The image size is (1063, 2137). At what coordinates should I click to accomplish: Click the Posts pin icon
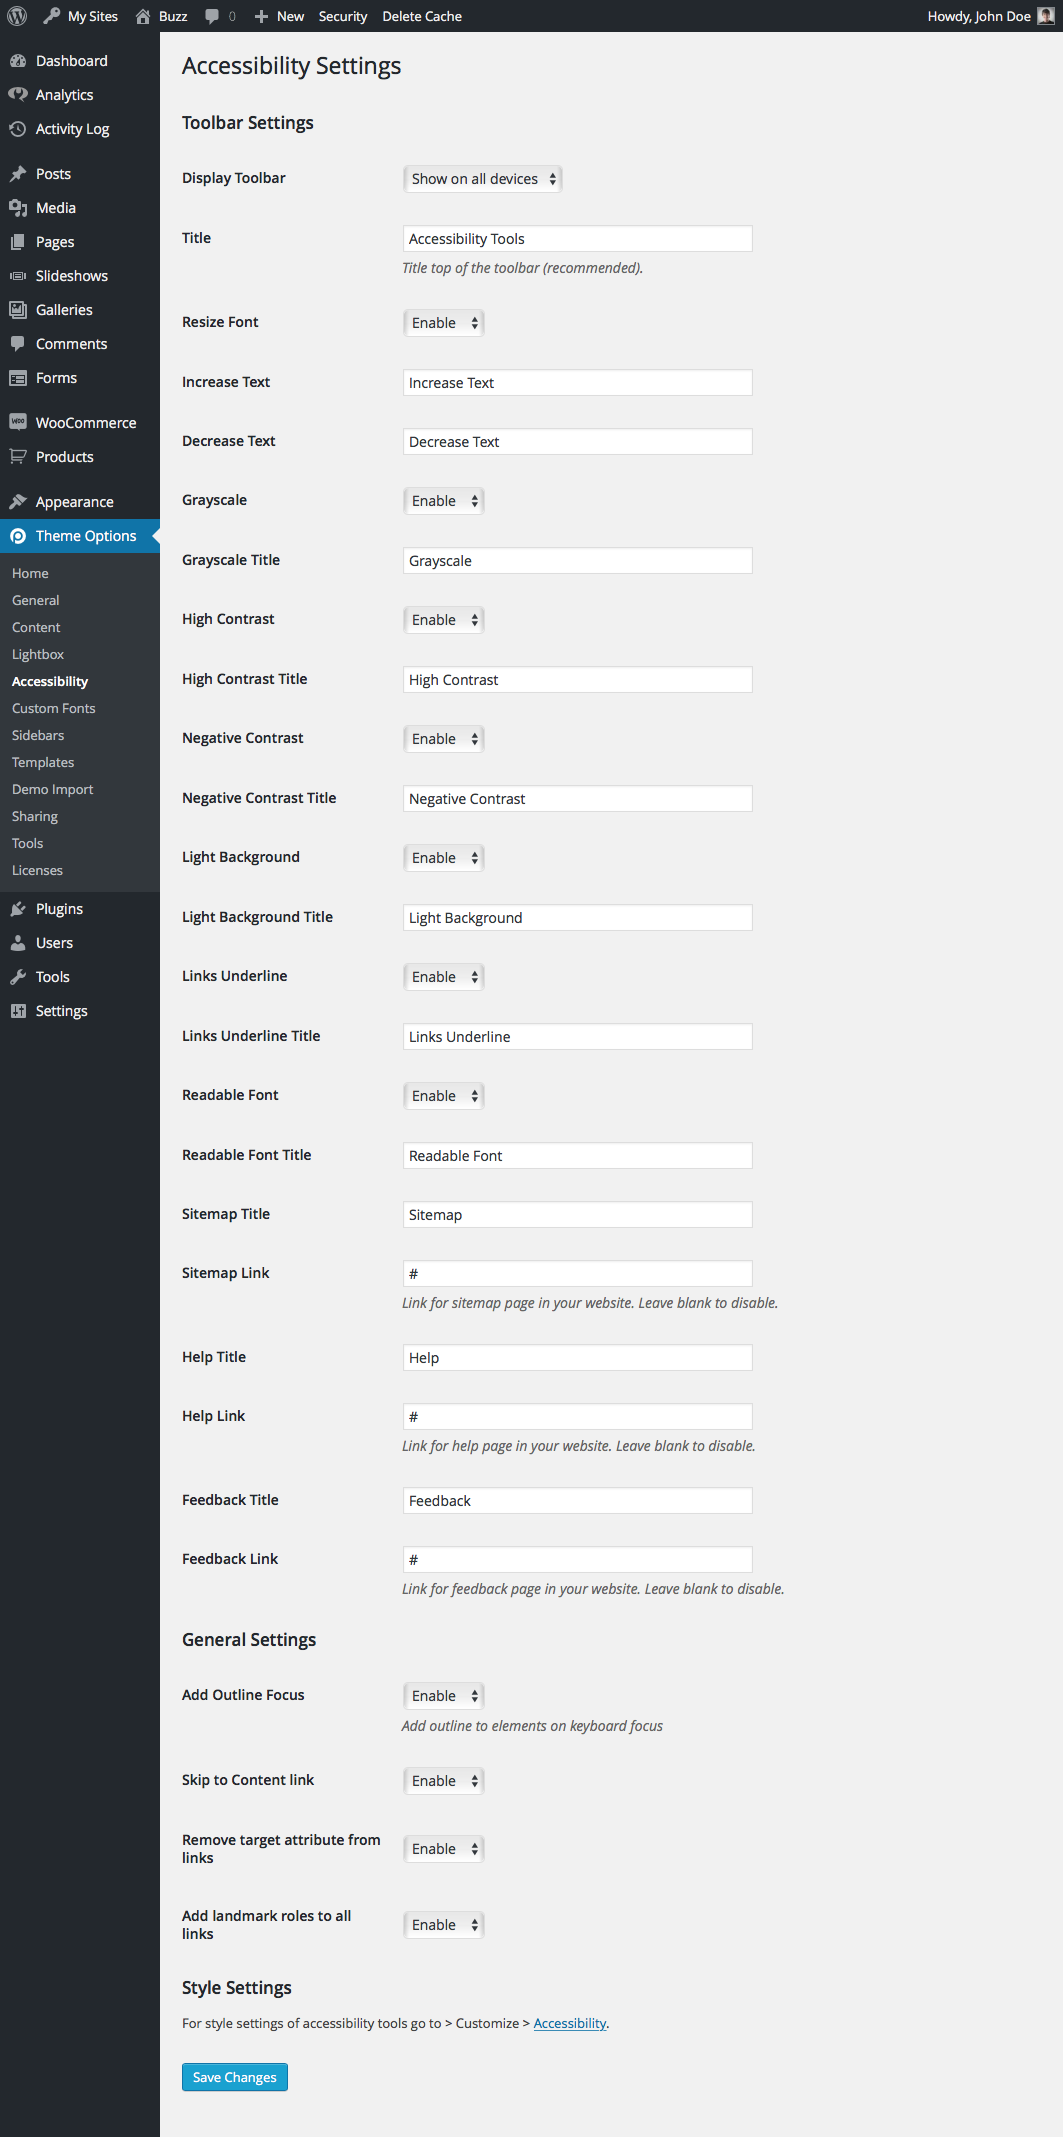(x=18, y=174)
